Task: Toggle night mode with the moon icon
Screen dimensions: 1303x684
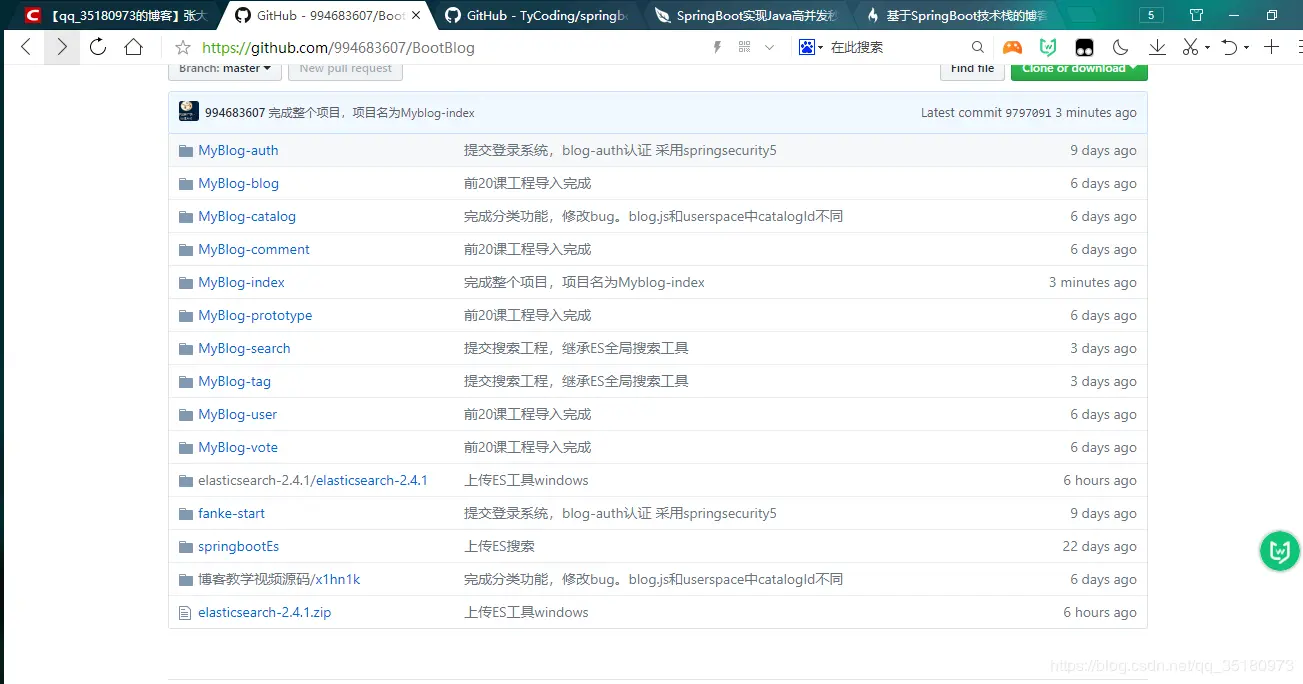Action: point(1121,47)
